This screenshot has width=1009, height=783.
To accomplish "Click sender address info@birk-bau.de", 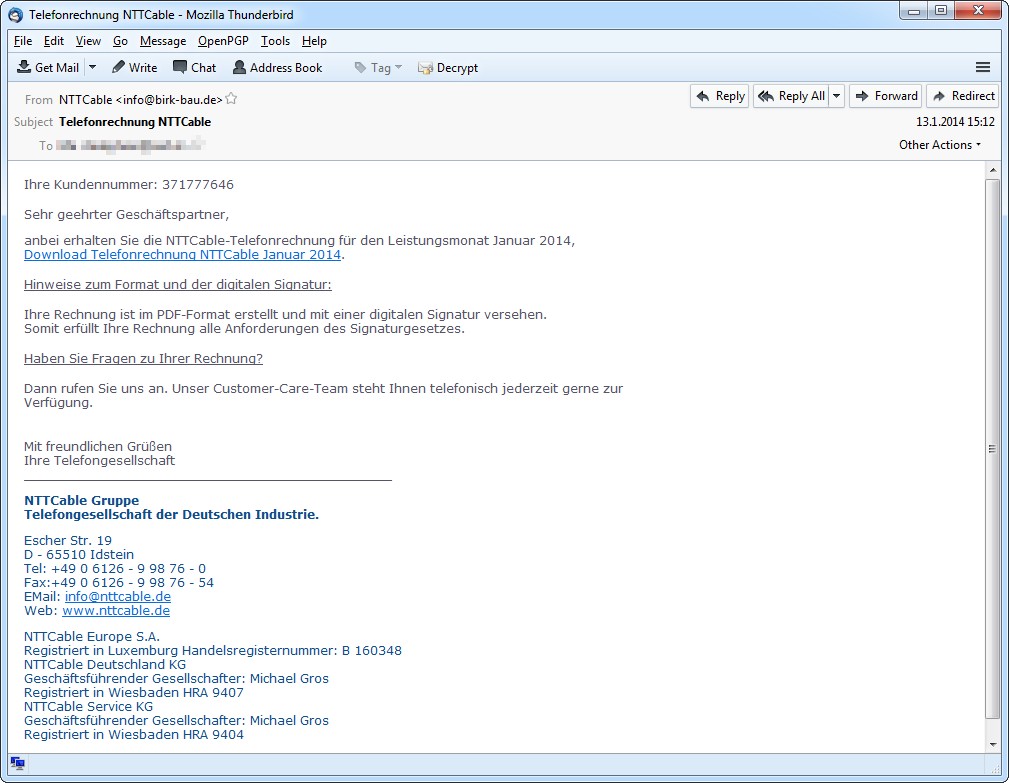I will point(169,100).
